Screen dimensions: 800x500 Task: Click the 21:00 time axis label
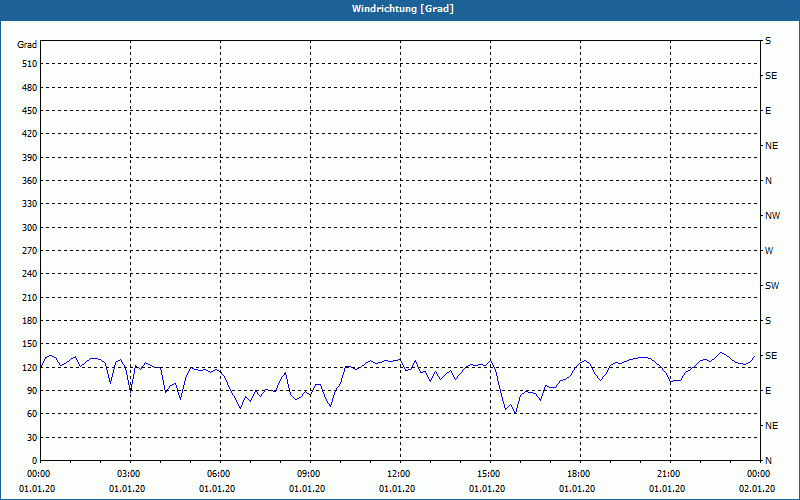(670, 474)
